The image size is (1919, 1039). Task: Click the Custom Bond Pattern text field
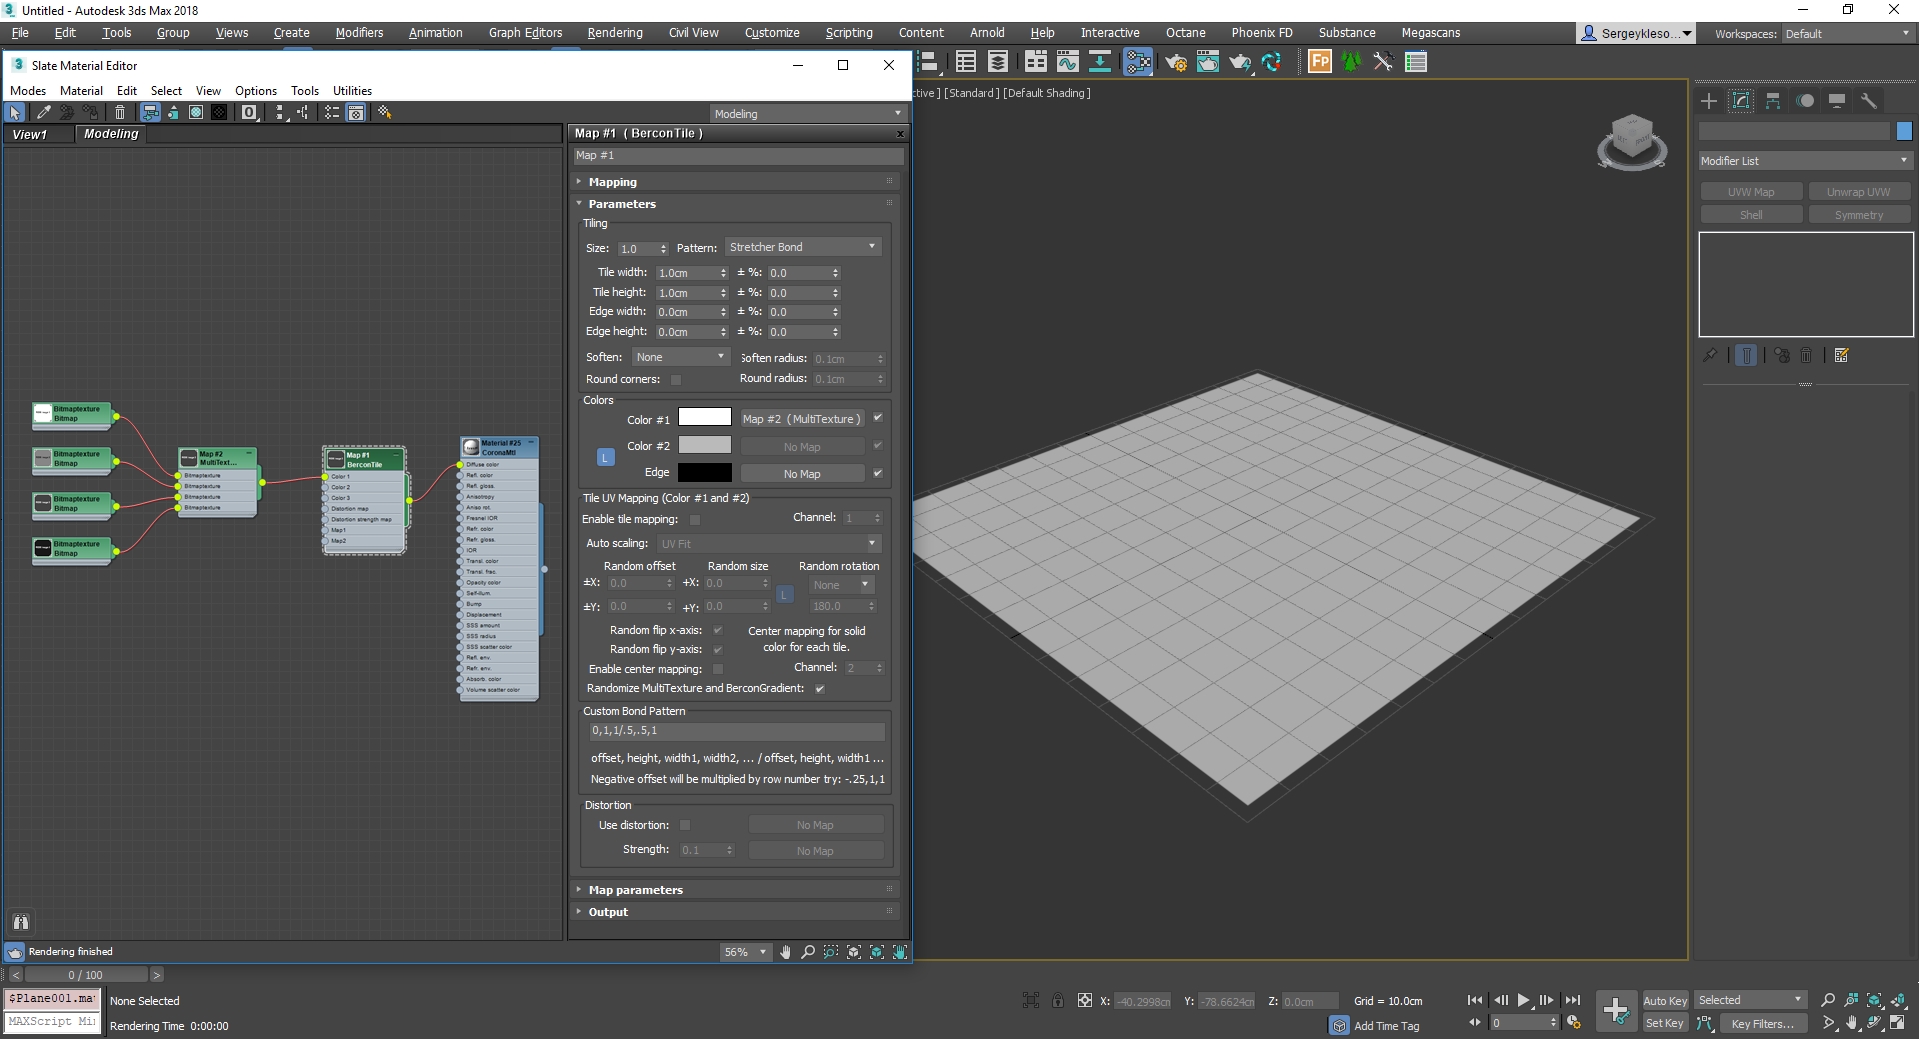[737, 731]
